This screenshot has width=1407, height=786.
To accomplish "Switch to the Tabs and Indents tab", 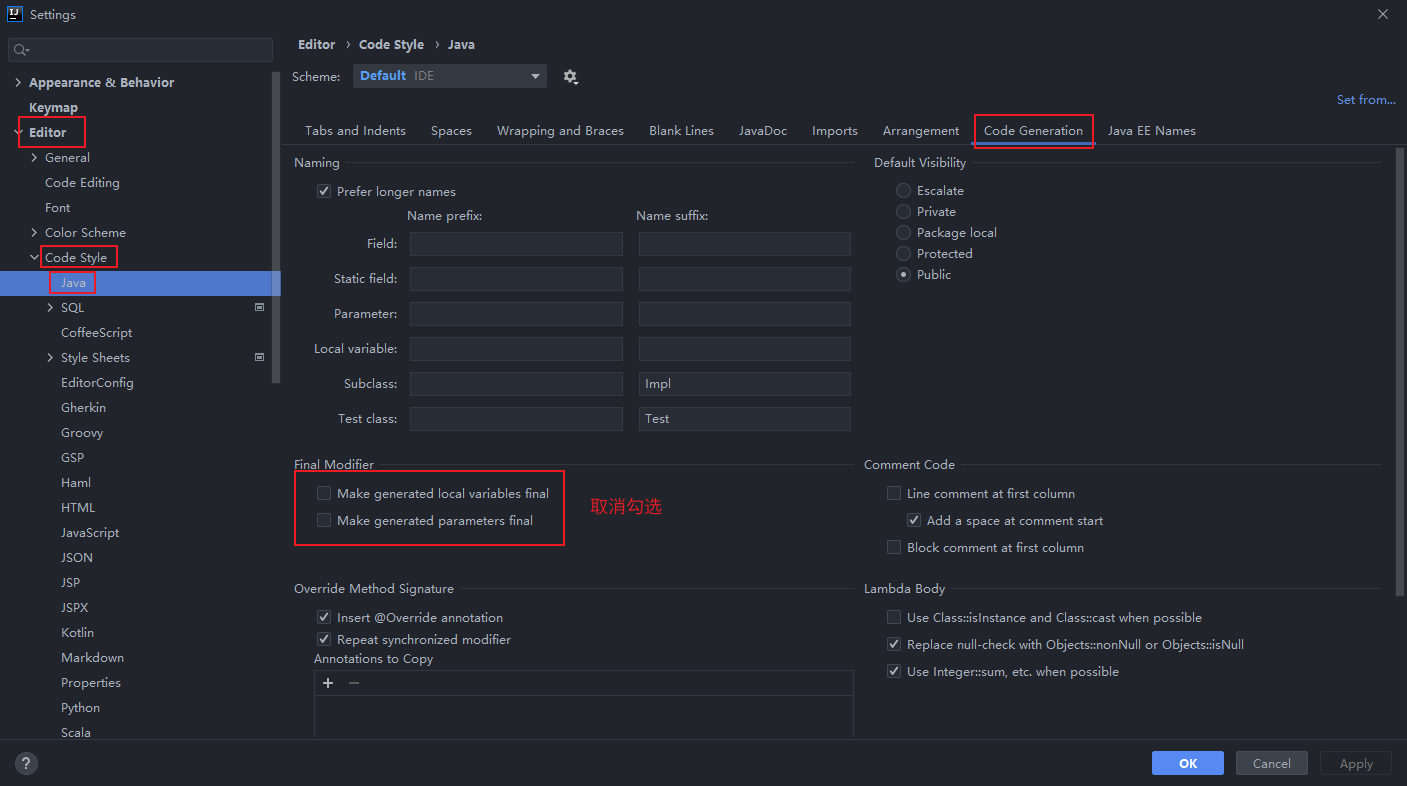I will pyautogui.click(x=355, y=131).
